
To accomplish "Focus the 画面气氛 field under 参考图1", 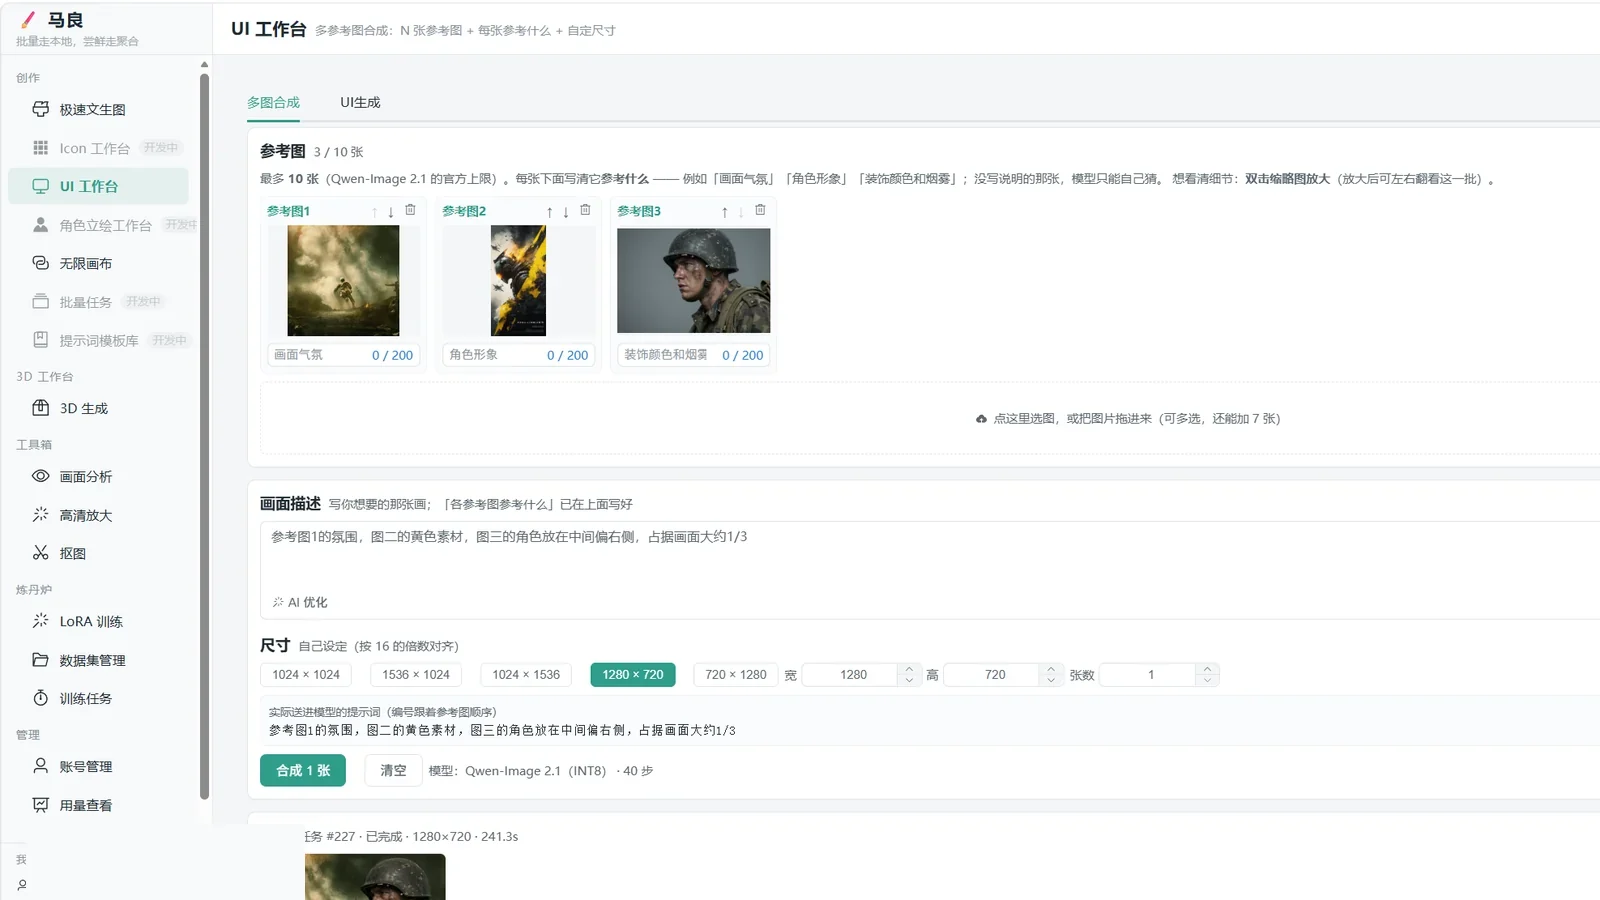I will (x=343, y=355).
